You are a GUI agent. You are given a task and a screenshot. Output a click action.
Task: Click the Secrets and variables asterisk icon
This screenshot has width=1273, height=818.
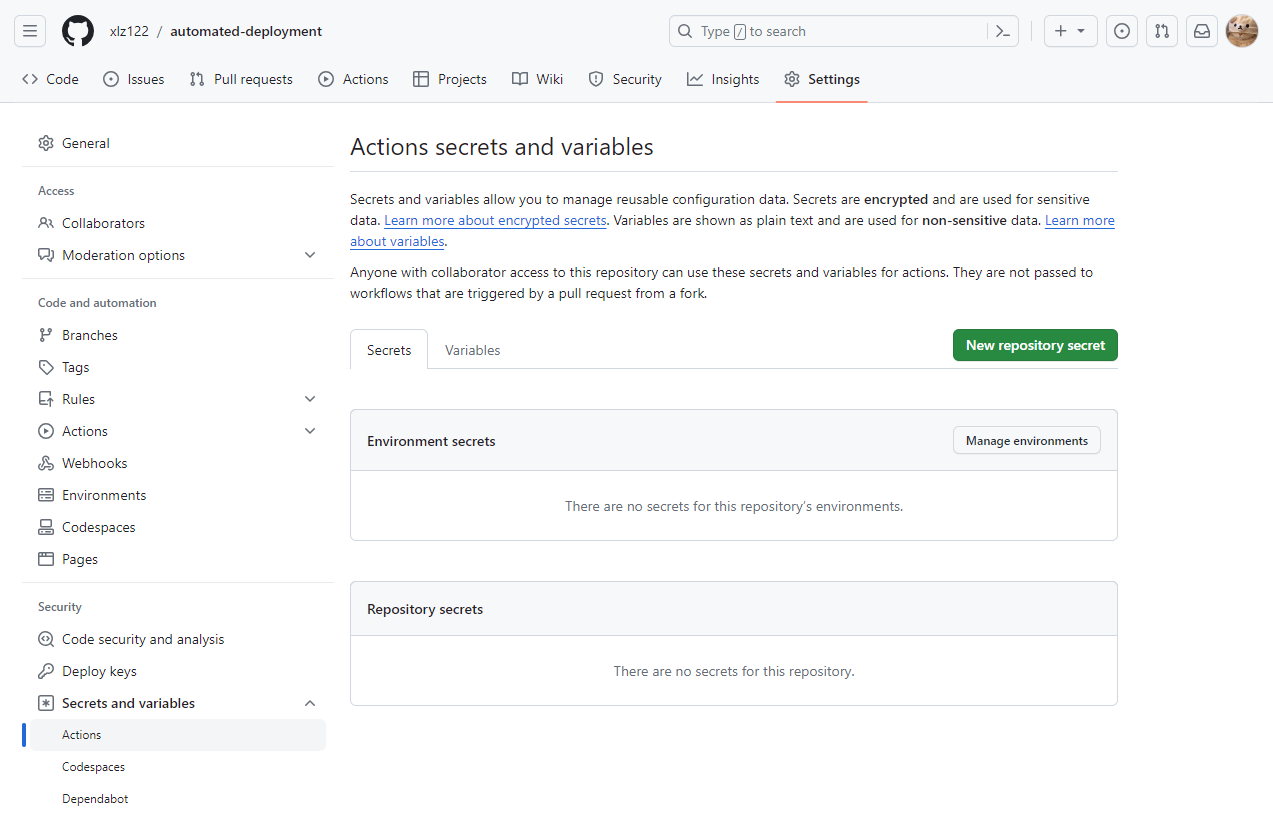click(46, 703)
